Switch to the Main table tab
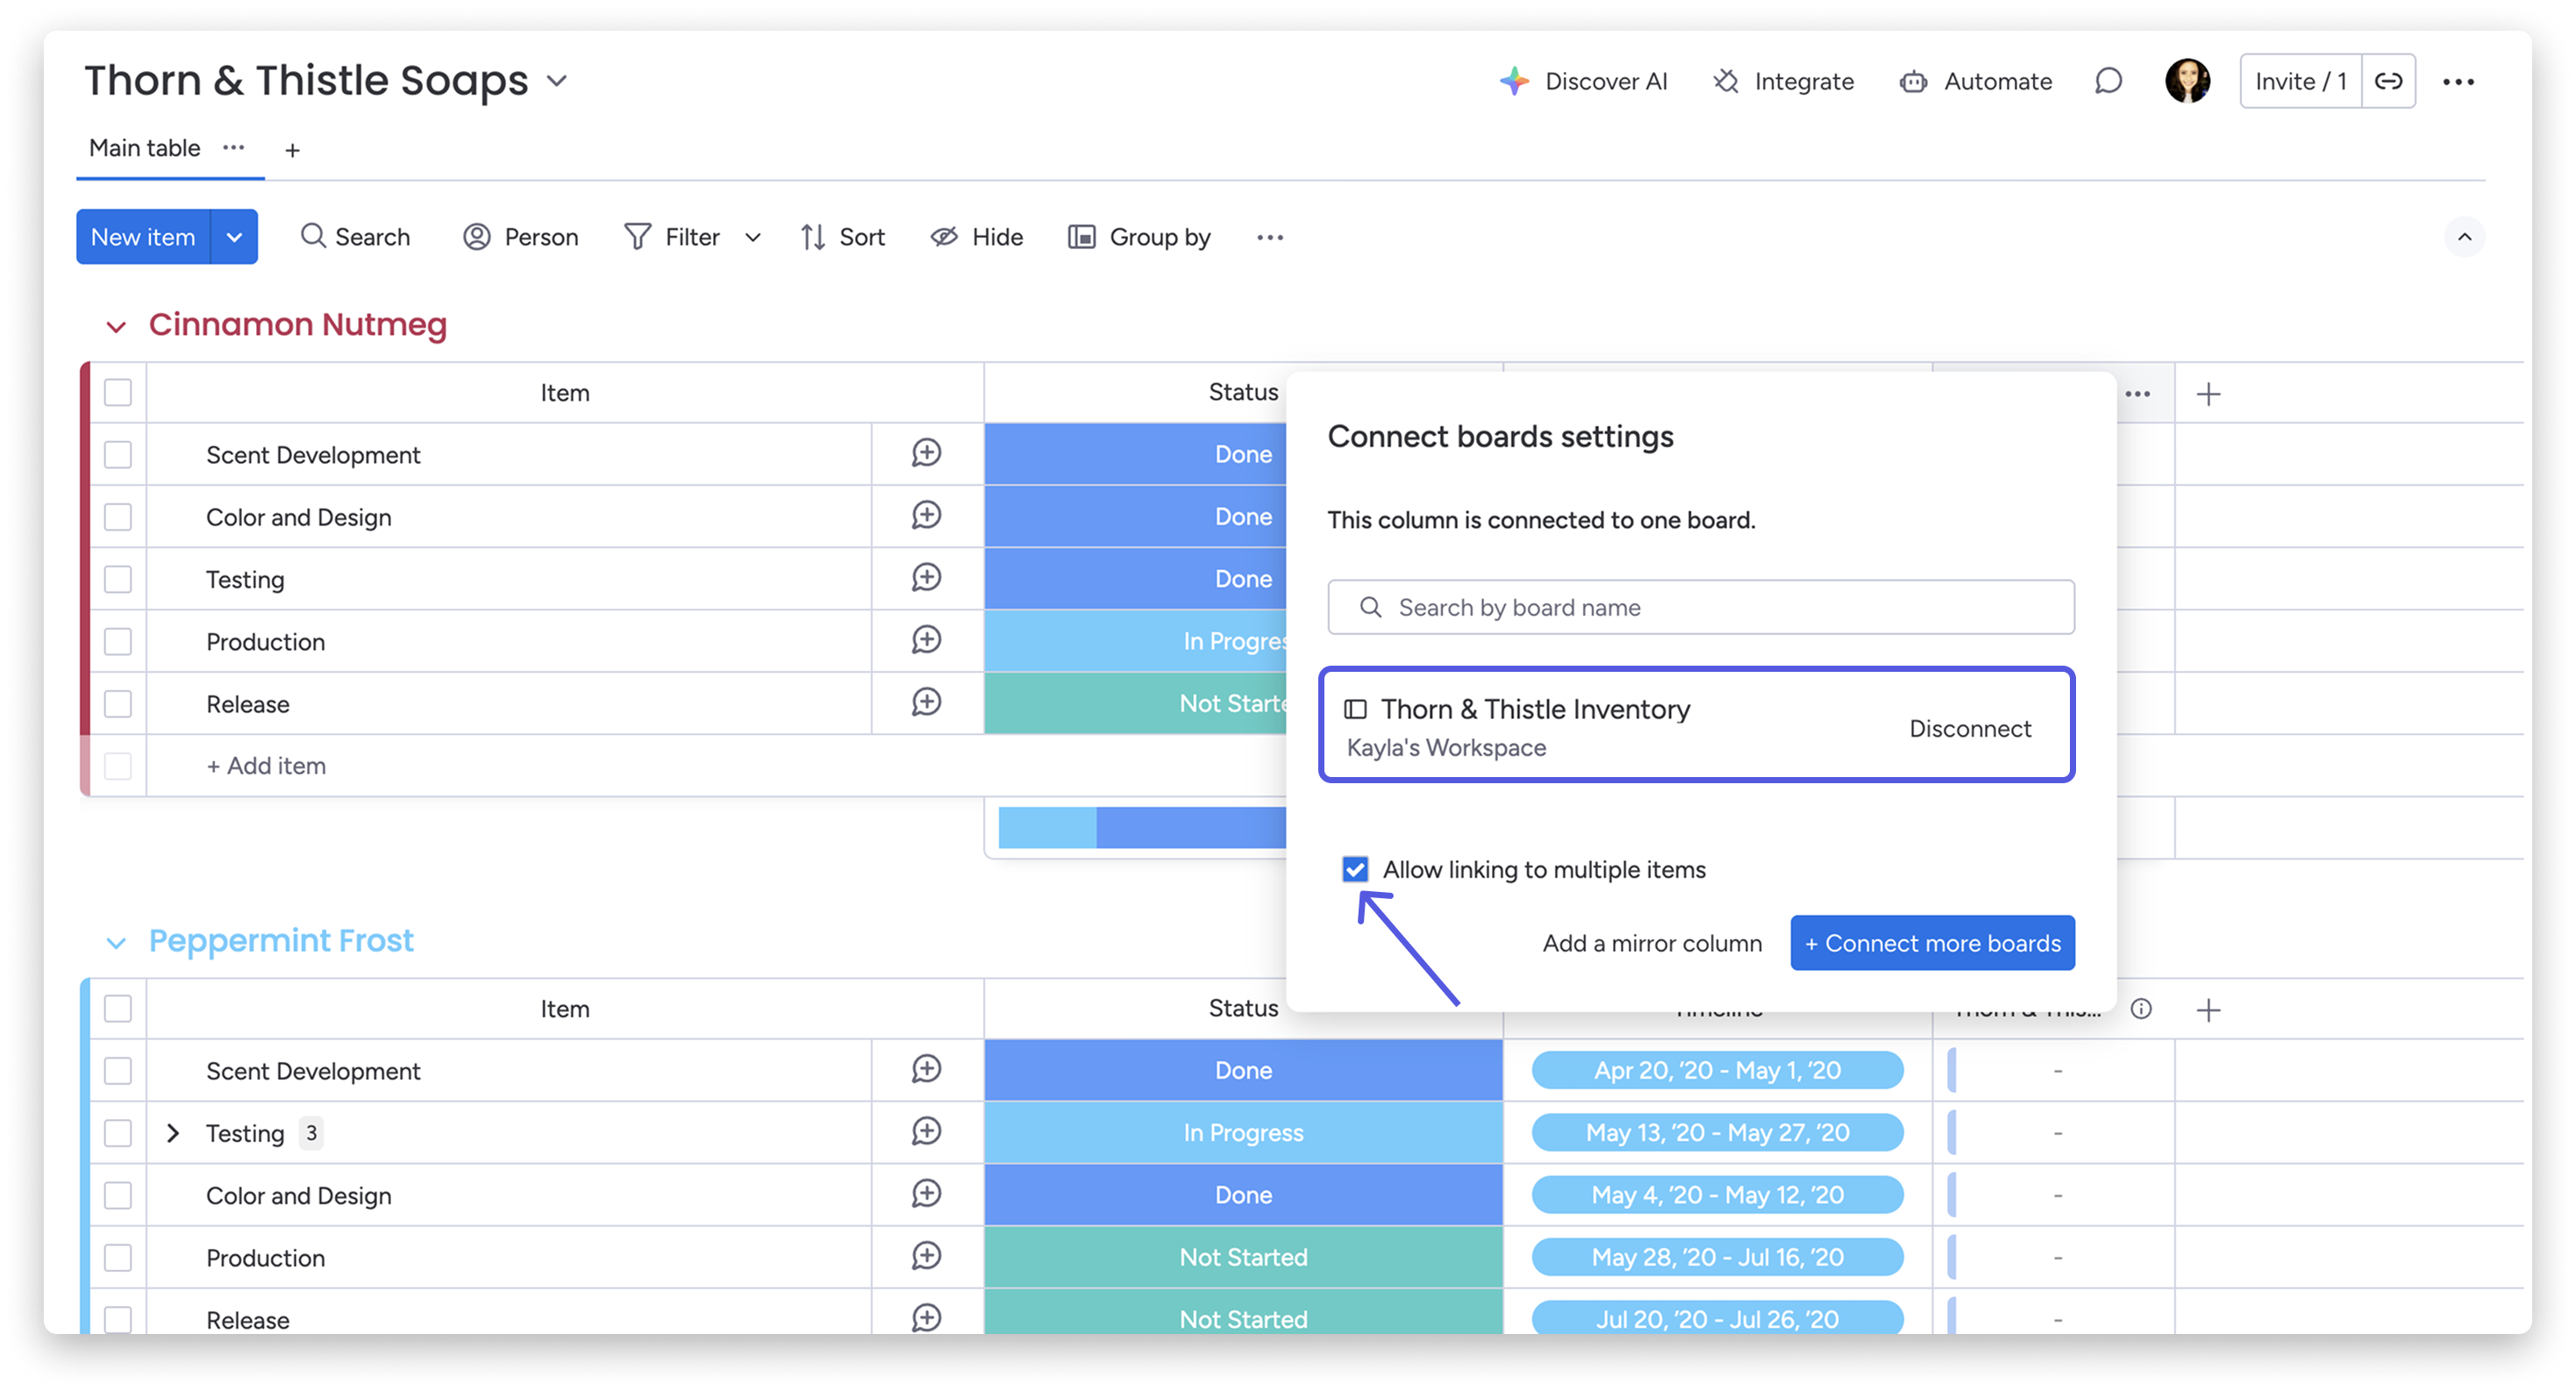 point(143,148)
